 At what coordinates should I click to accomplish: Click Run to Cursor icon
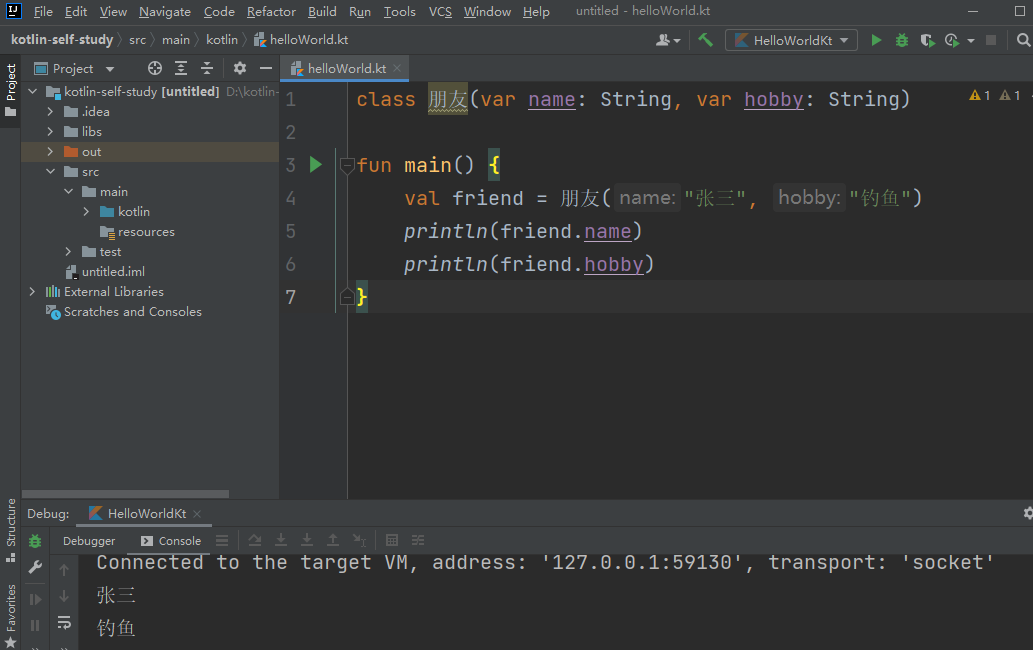(x=358, y=541)
